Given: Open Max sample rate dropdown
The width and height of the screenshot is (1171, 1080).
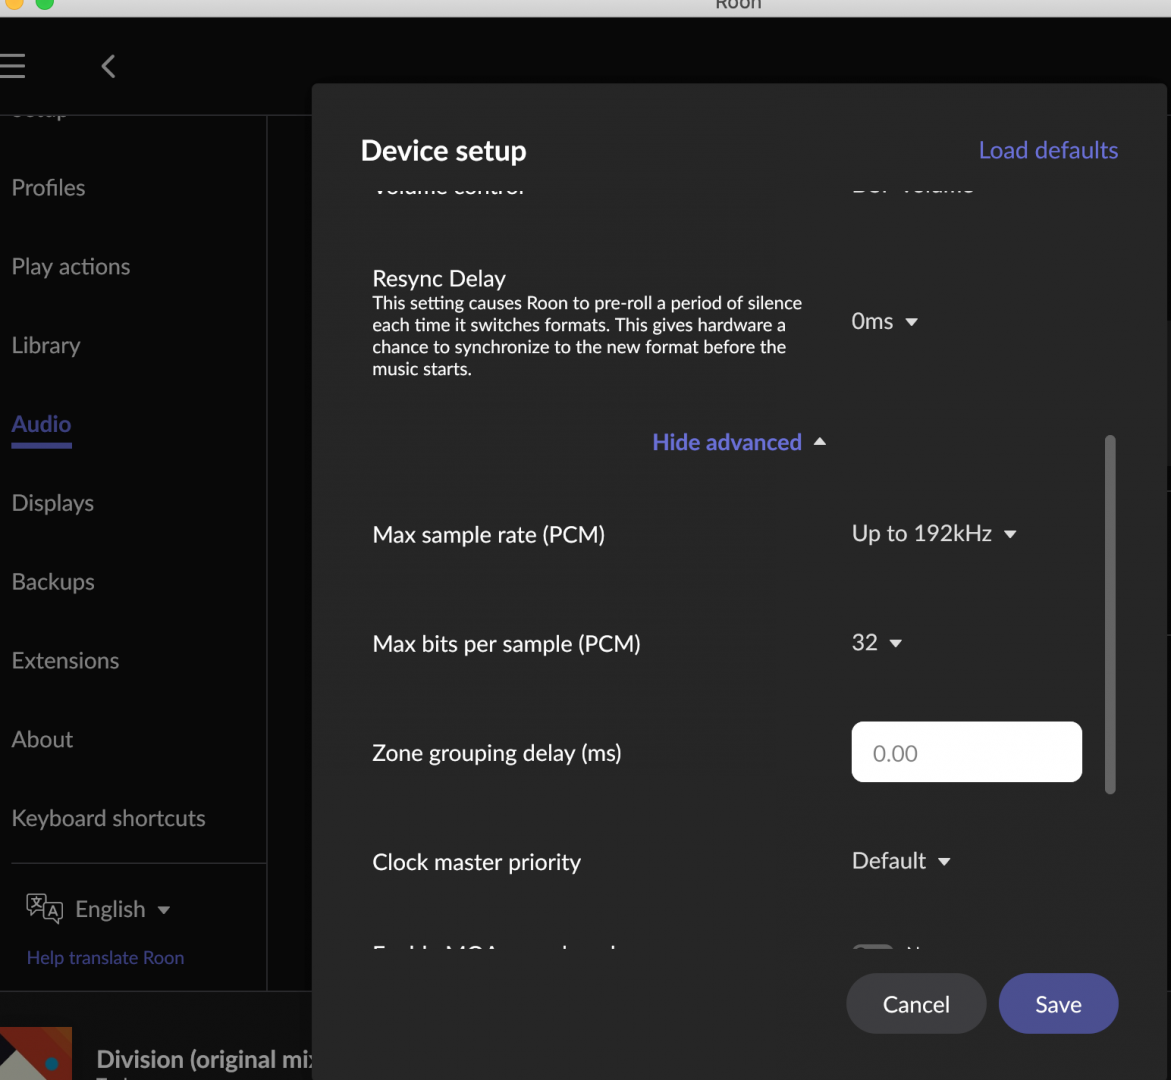Looking at the screenshot, I should point(933,534).
